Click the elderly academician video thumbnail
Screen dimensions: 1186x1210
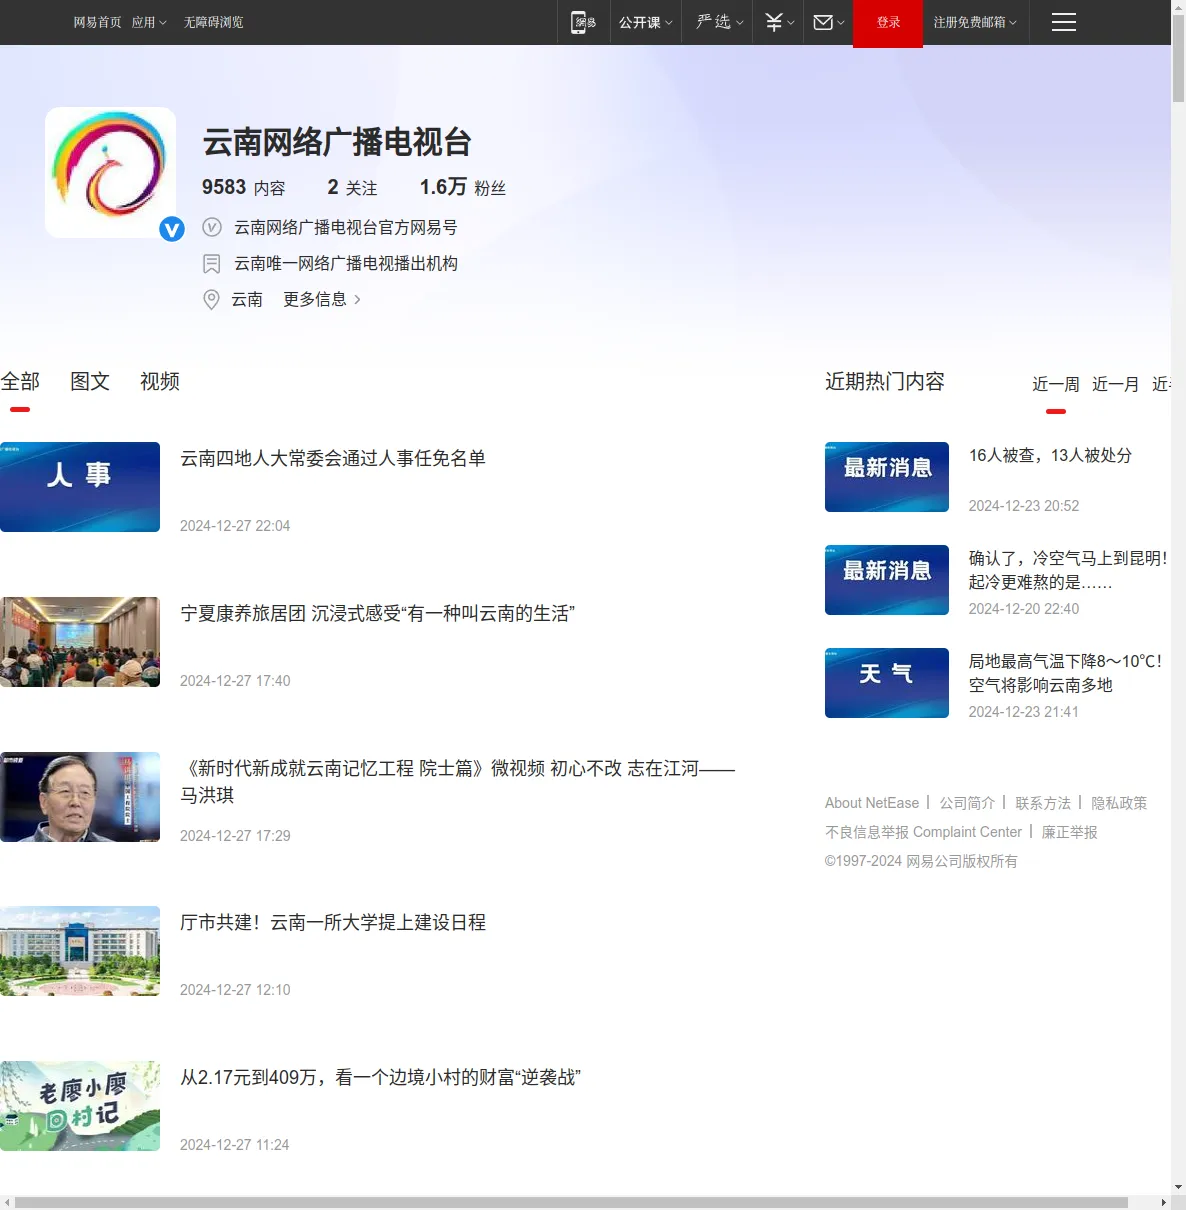[80, 797]
